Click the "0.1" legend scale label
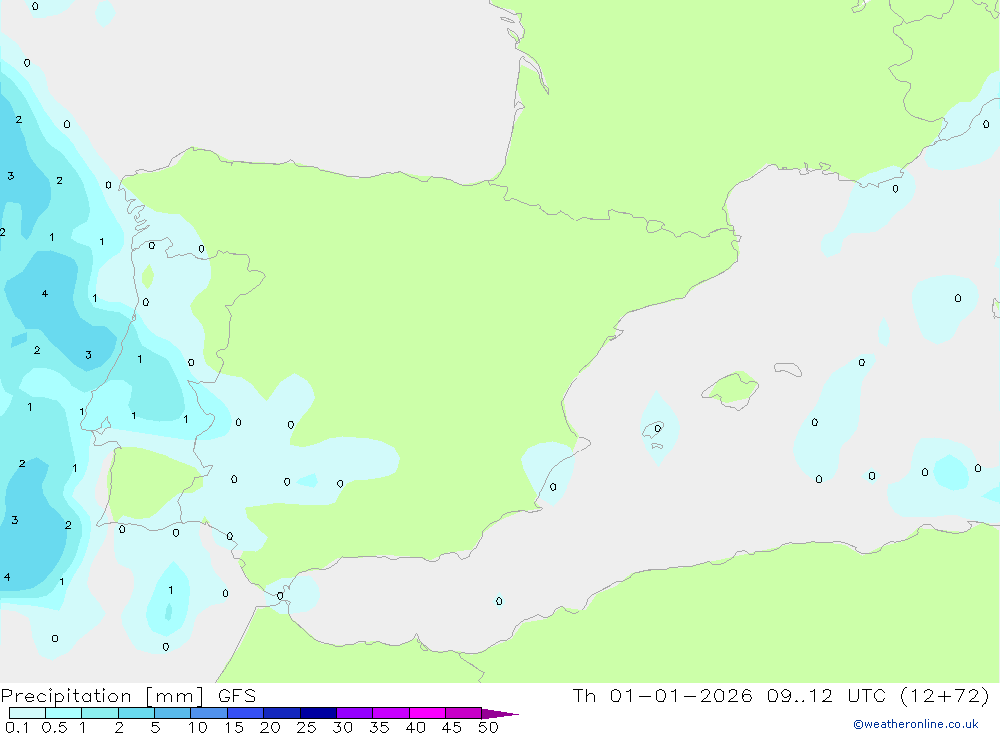Screen dimensions: 1000x733 [17, 727]
